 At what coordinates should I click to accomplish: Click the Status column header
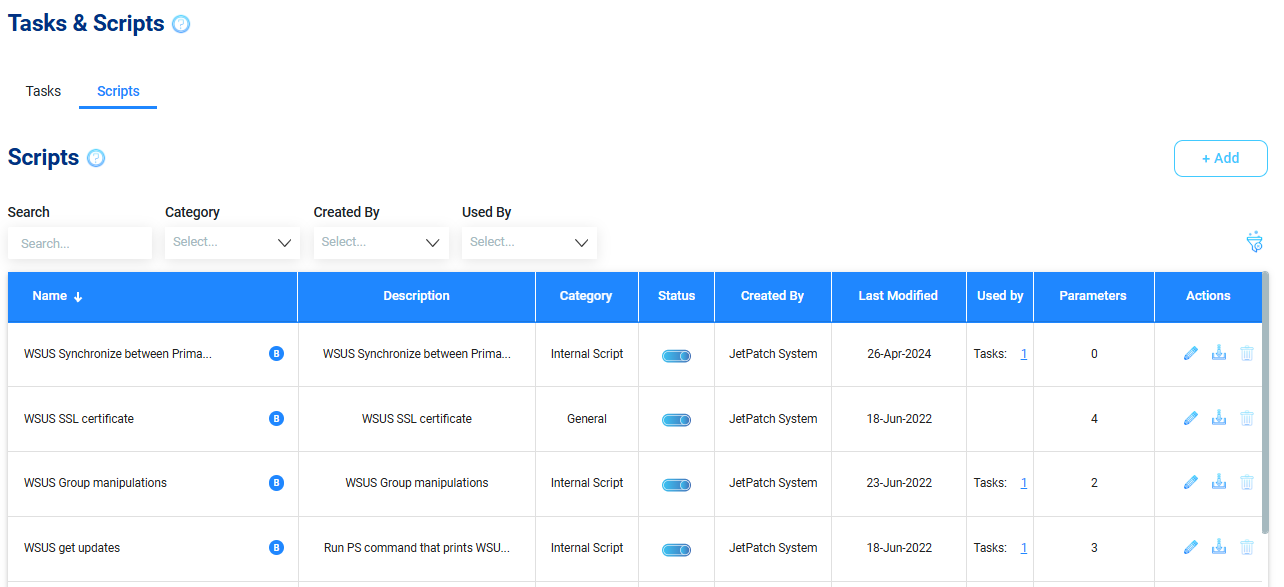[x=676, y=296]
